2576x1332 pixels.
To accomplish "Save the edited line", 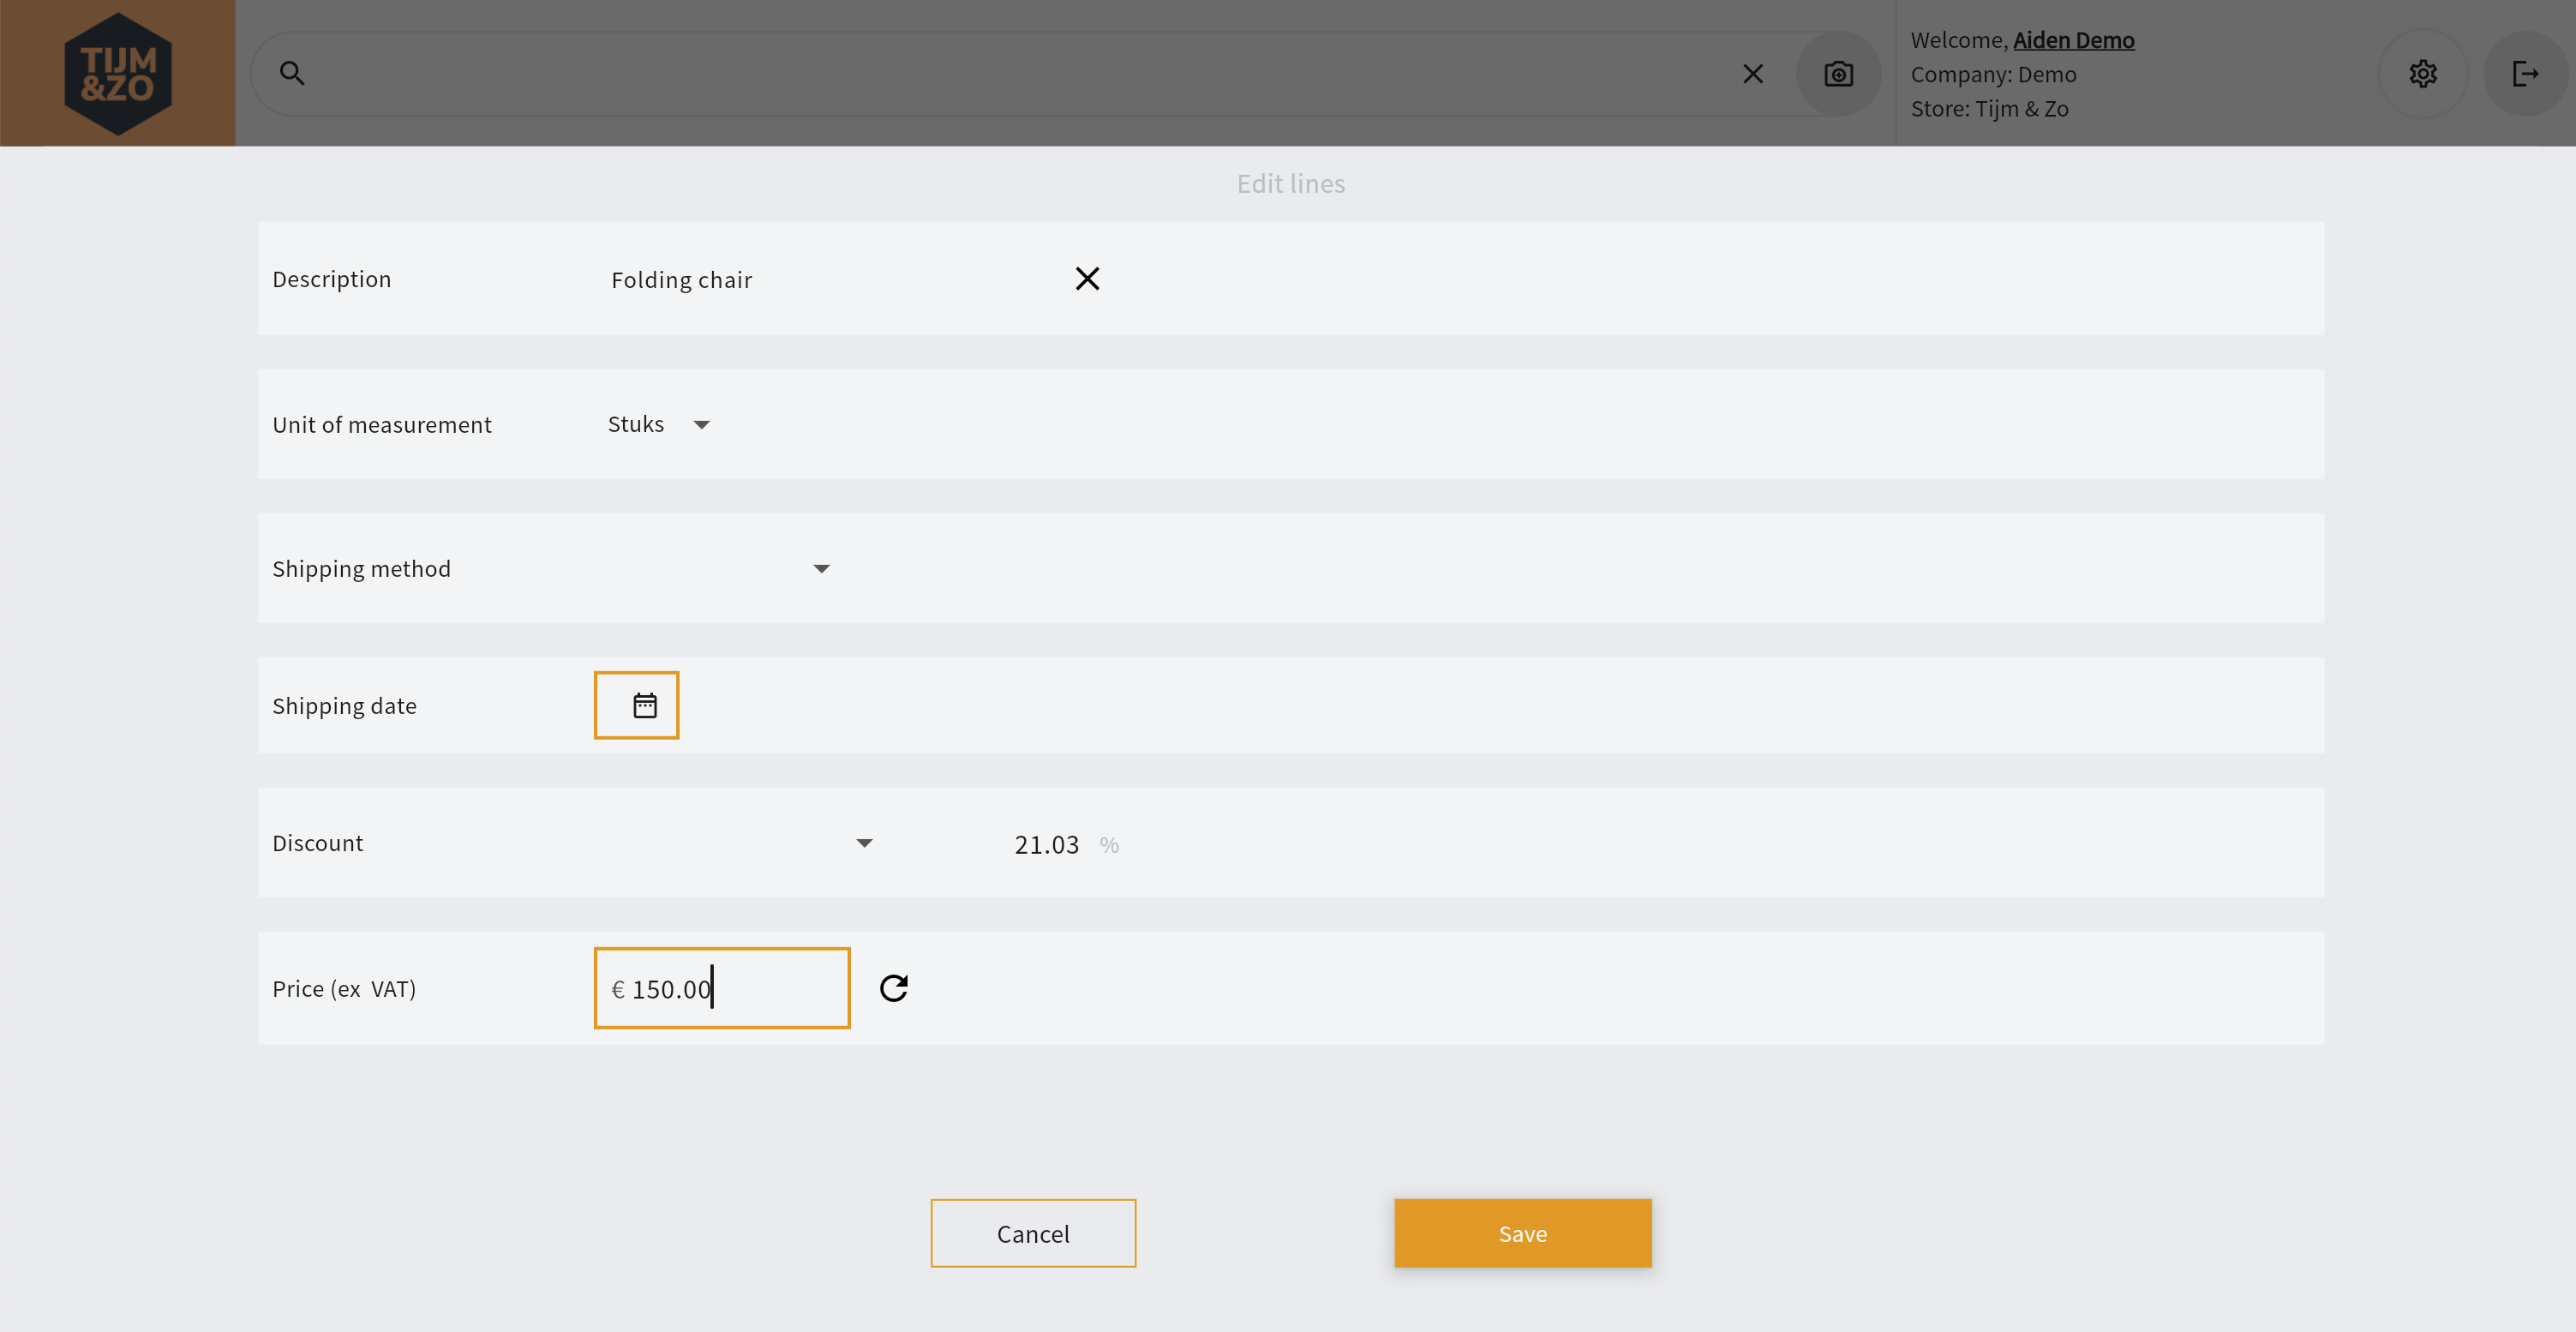I will click(1522, 1233).
